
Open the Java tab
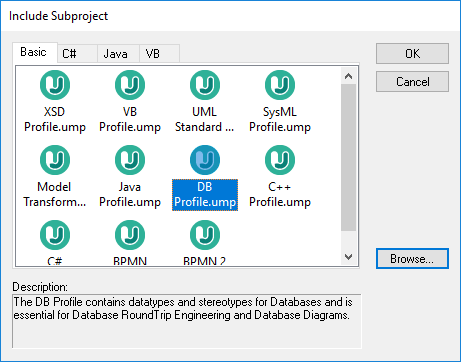tap(118, 53)
